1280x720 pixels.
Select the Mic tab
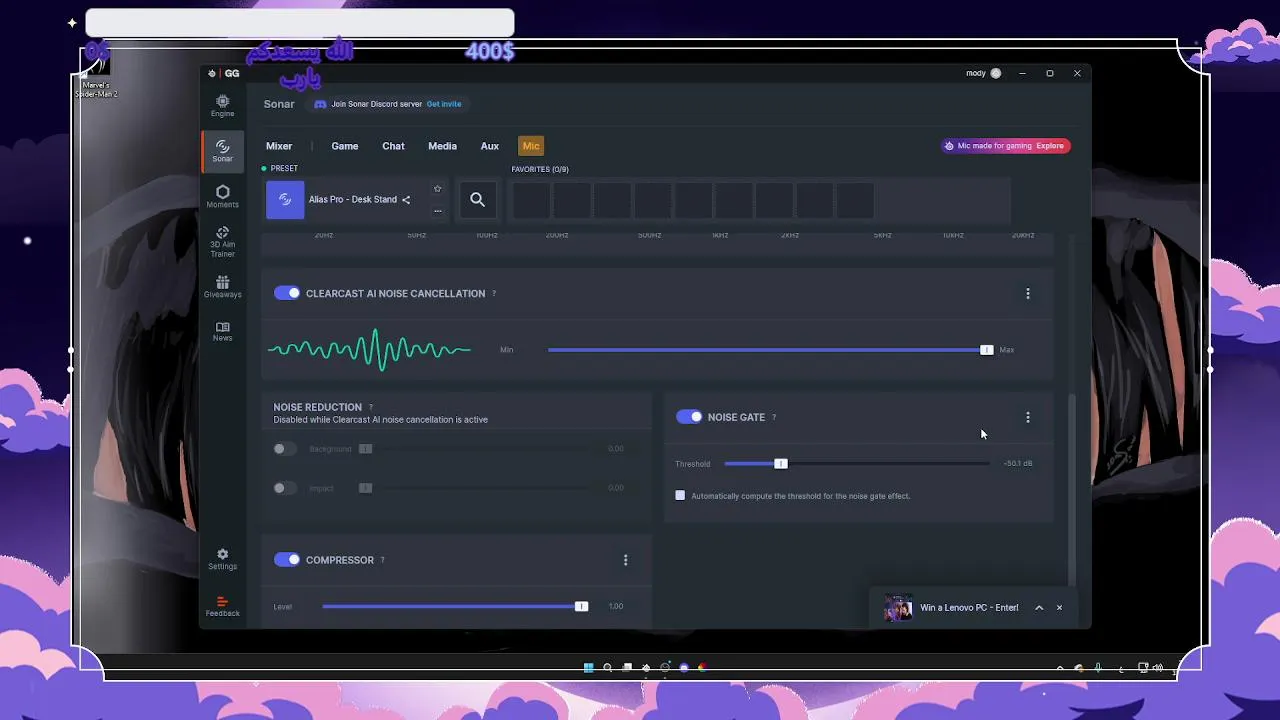[x=531, y=146]
